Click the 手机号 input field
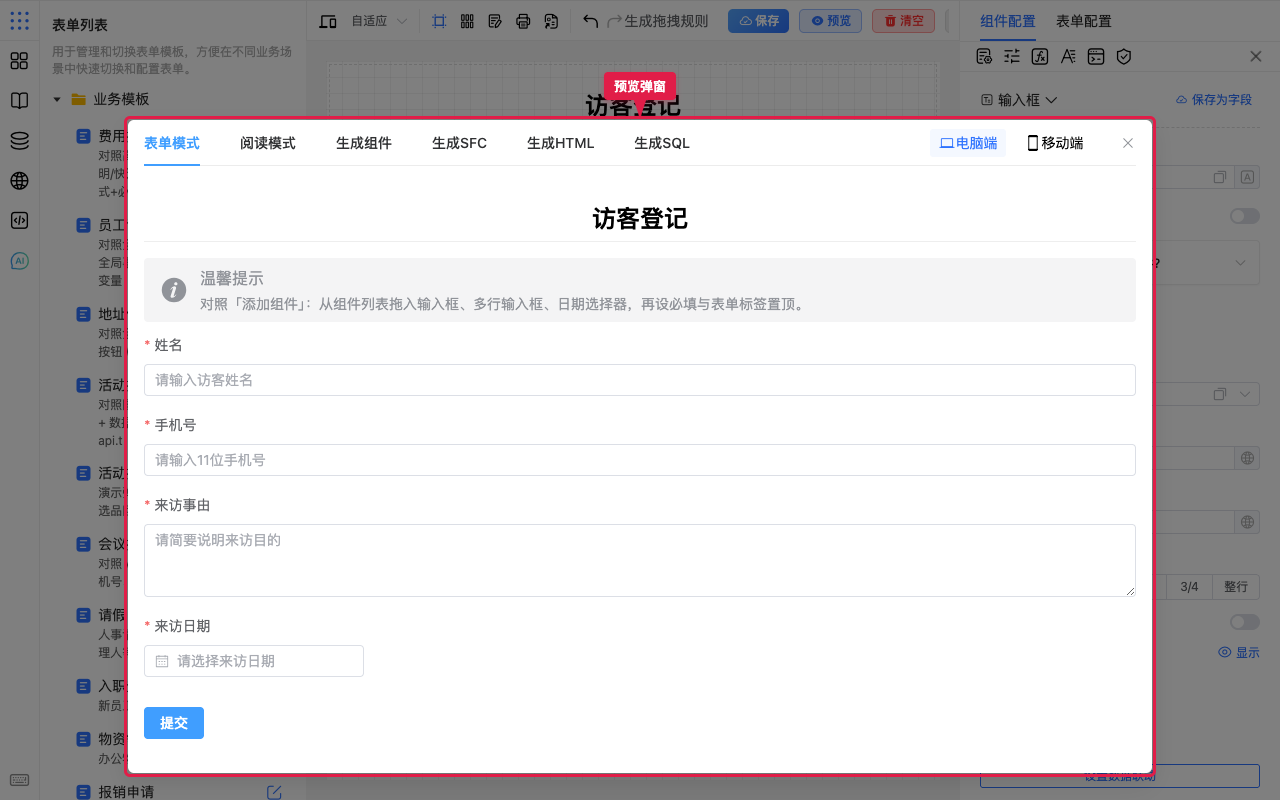 click(x=640, y=460)
